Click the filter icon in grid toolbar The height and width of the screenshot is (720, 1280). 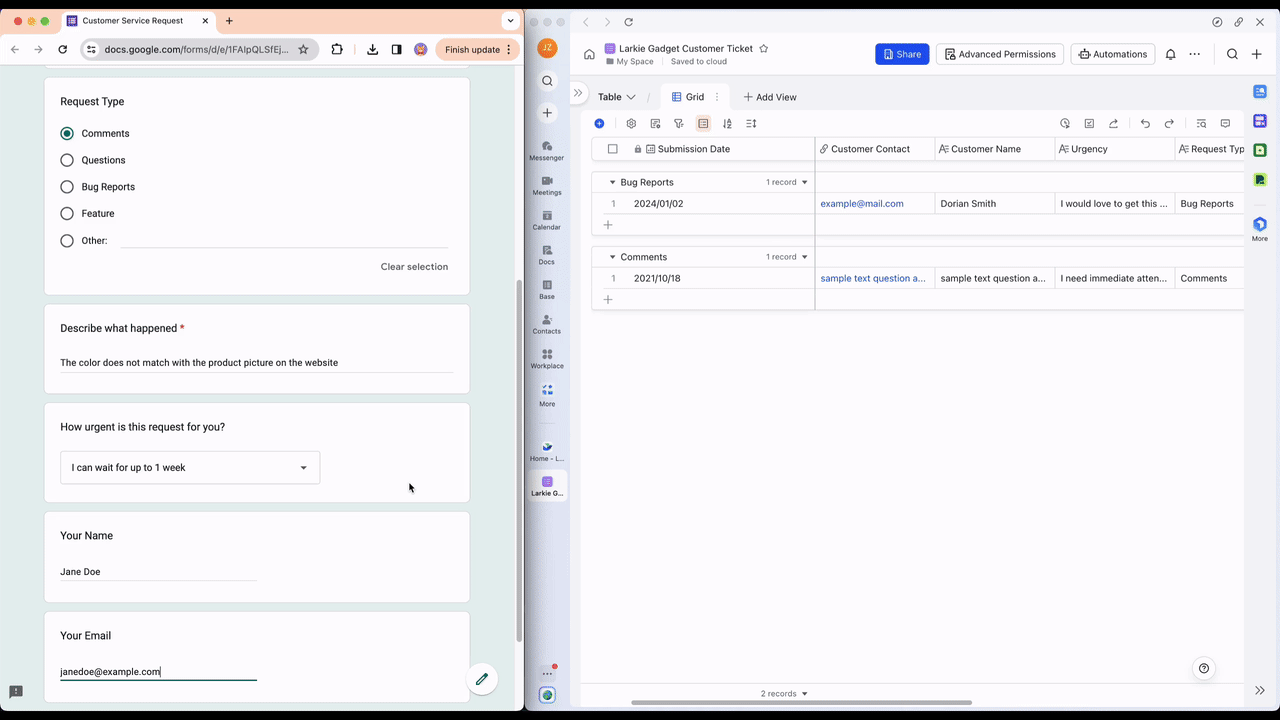coord(679,124)
